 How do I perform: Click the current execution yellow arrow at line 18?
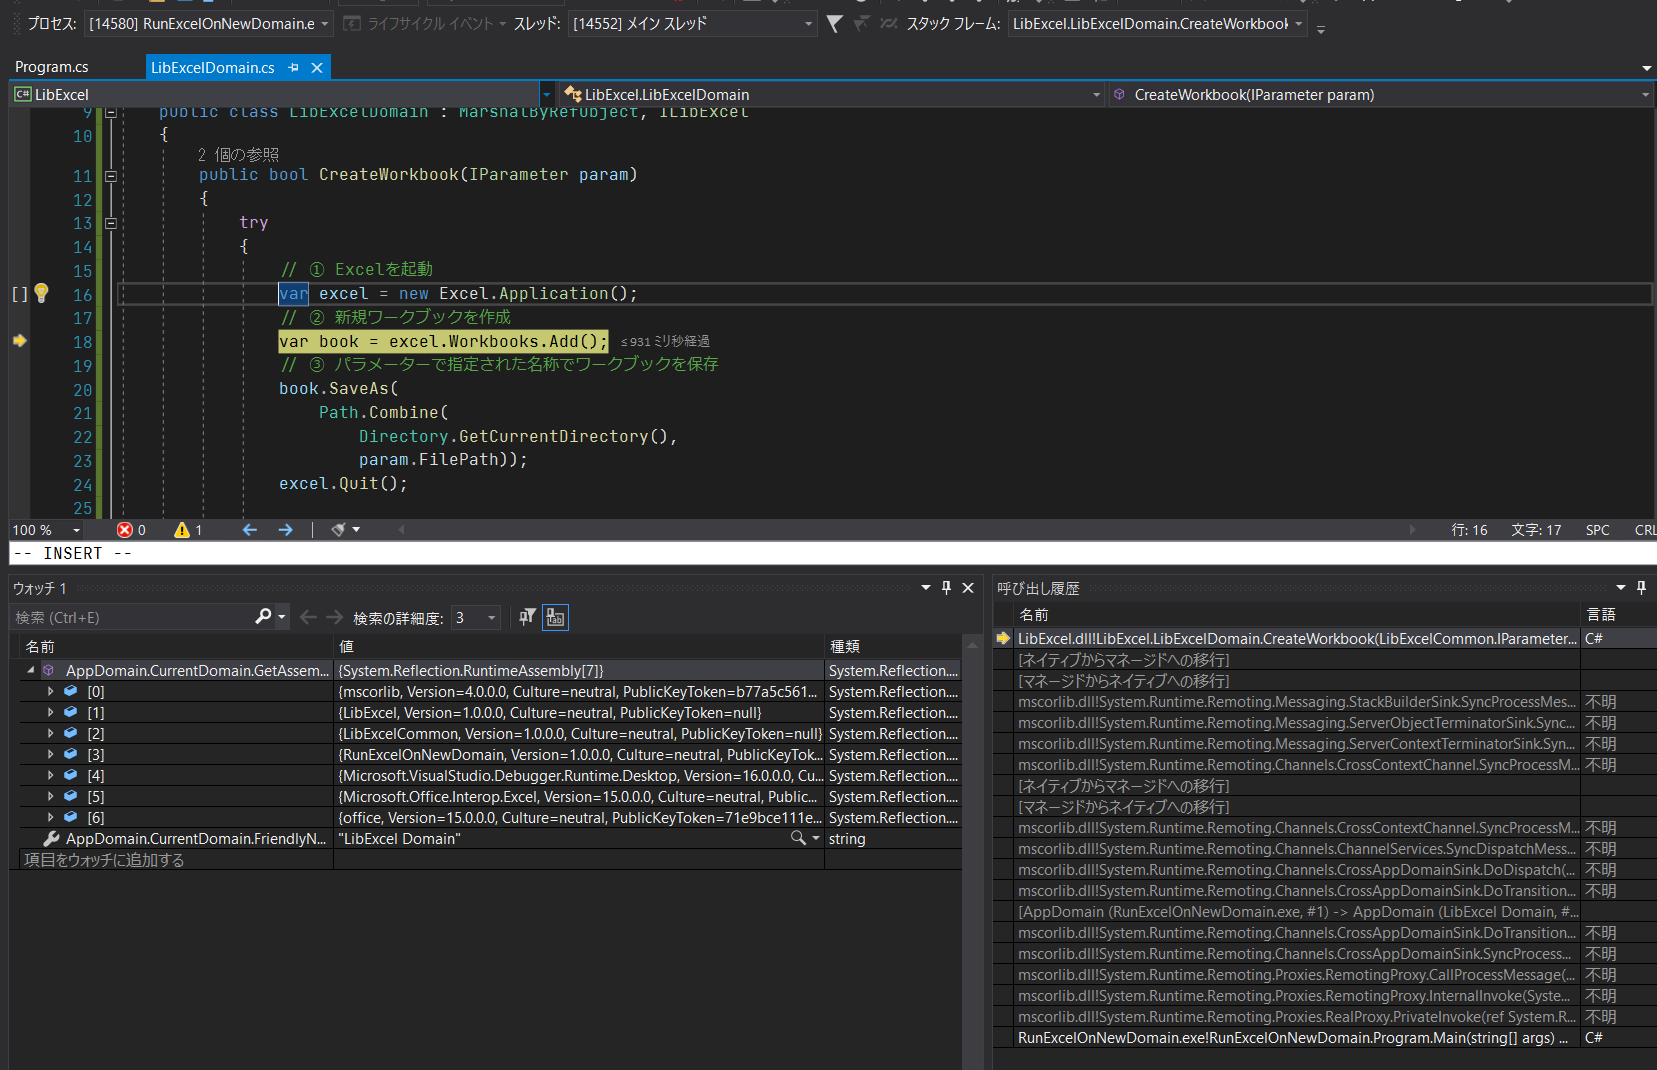click(19, 341)
